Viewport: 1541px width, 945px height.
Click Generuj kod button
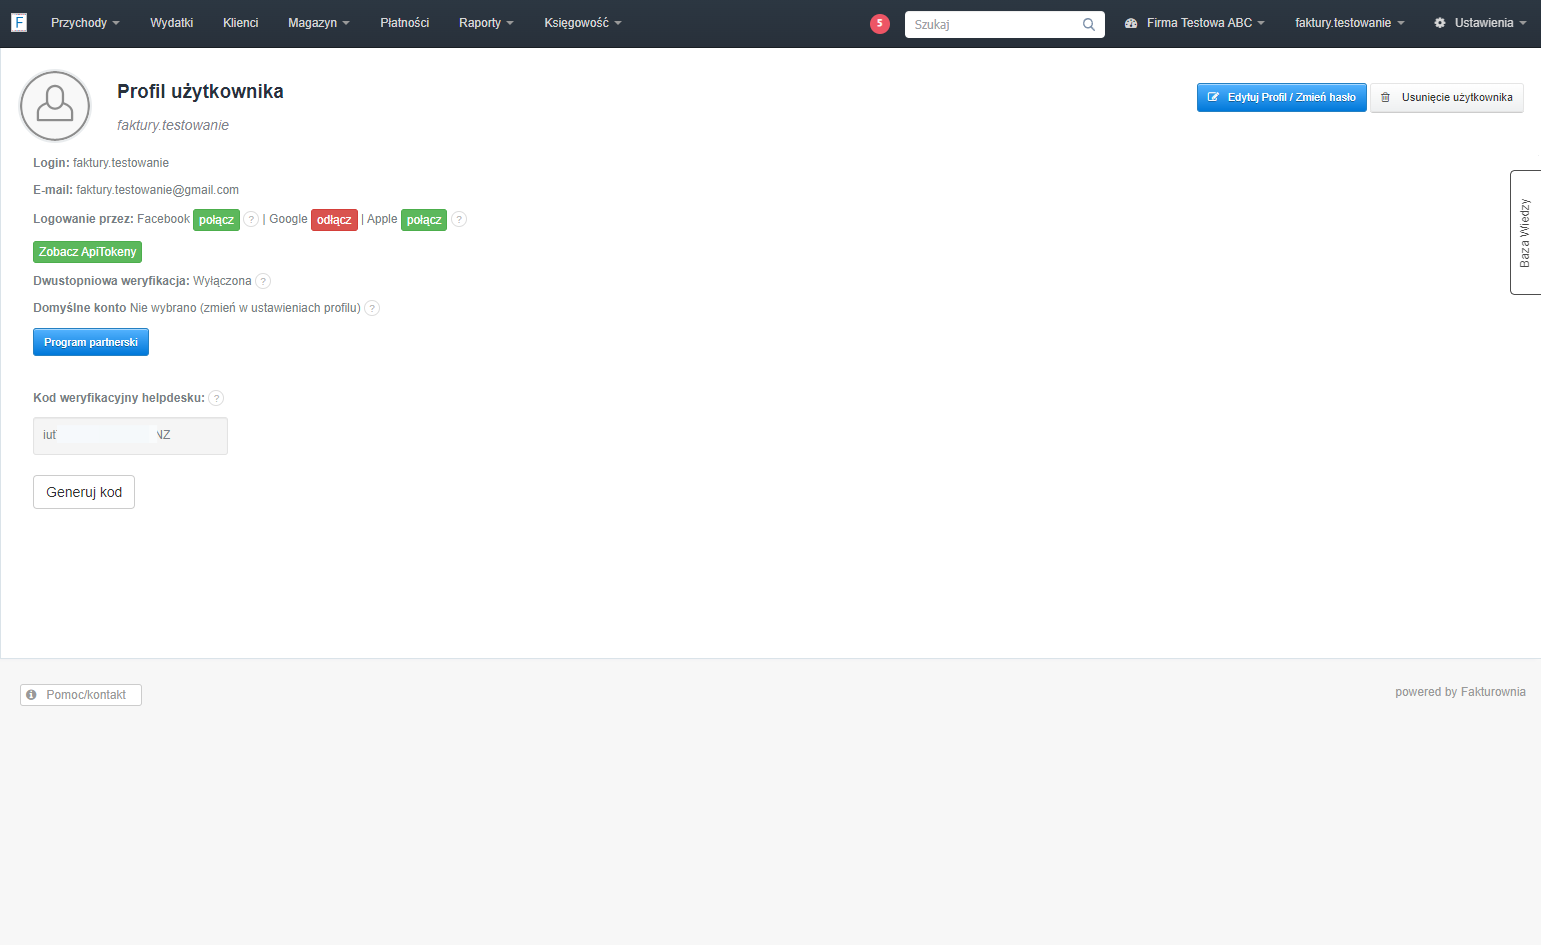[x=84, y=492]
